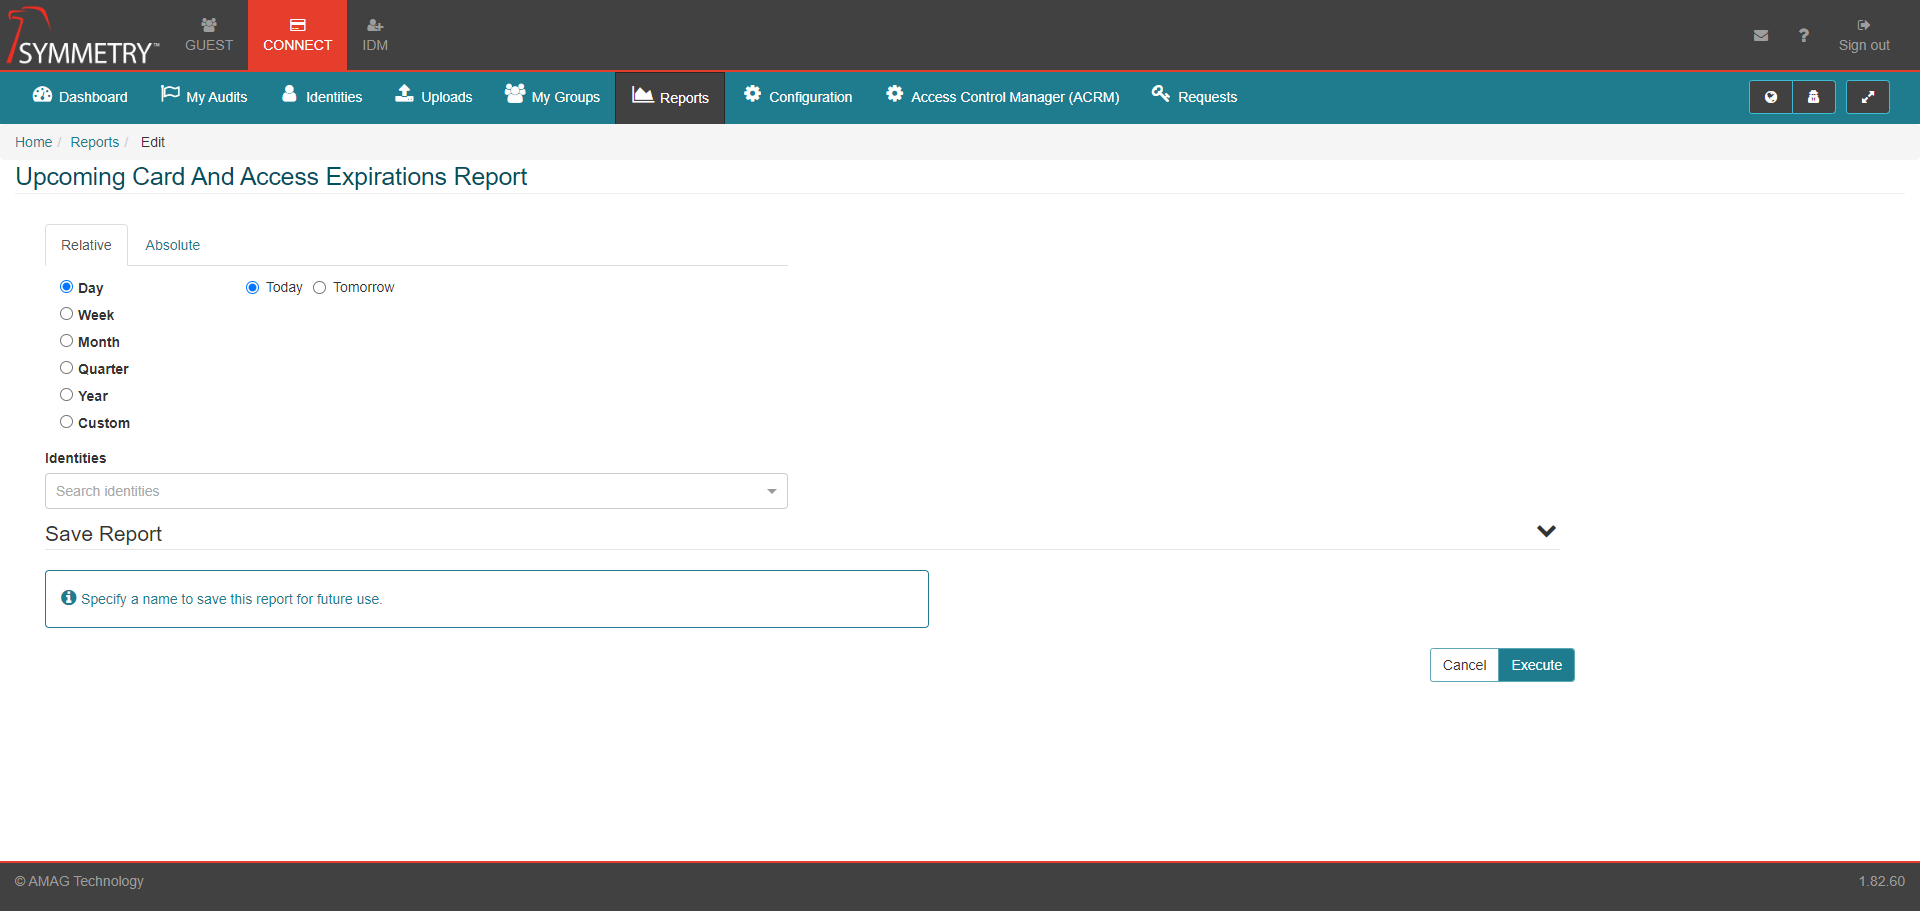This screenshot has width=1920, height=911.
Task: Choose the Tomorrow radio option
Action: click(320, 288)
